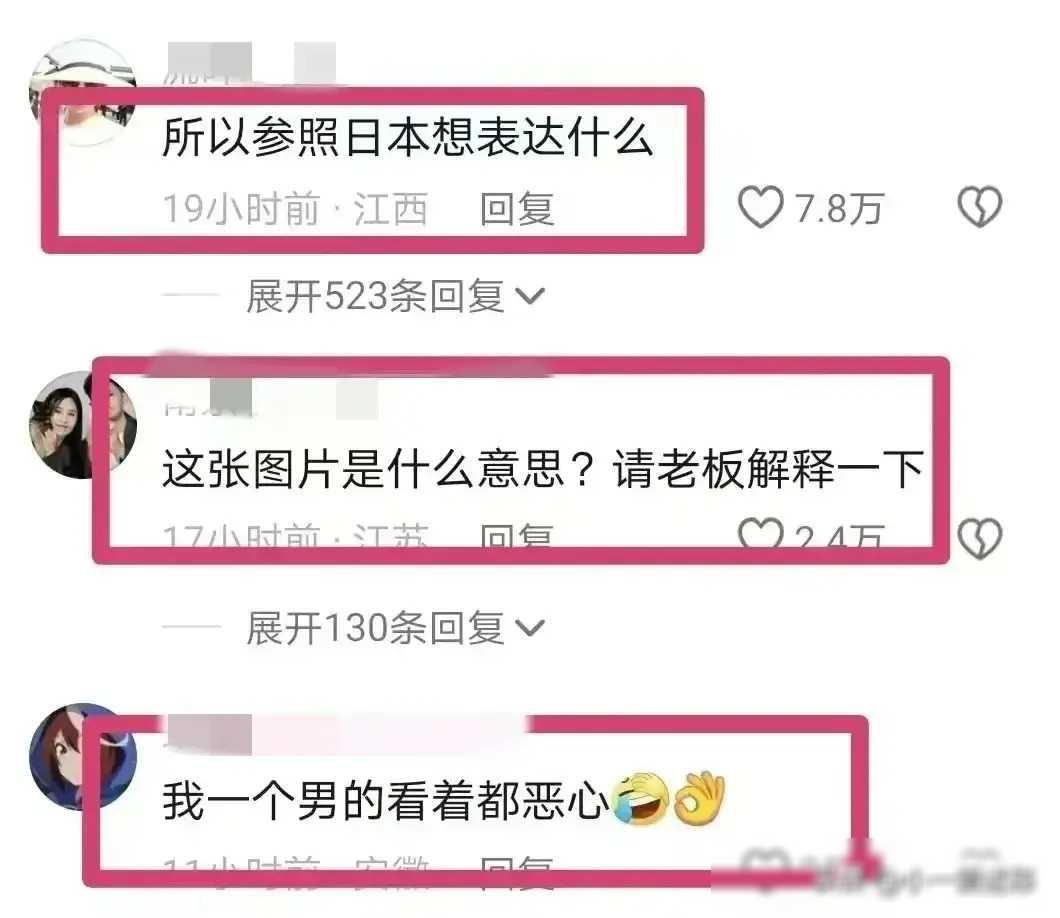Reply to 这张图片是什么意思 comment

click(x=517, y=535)
